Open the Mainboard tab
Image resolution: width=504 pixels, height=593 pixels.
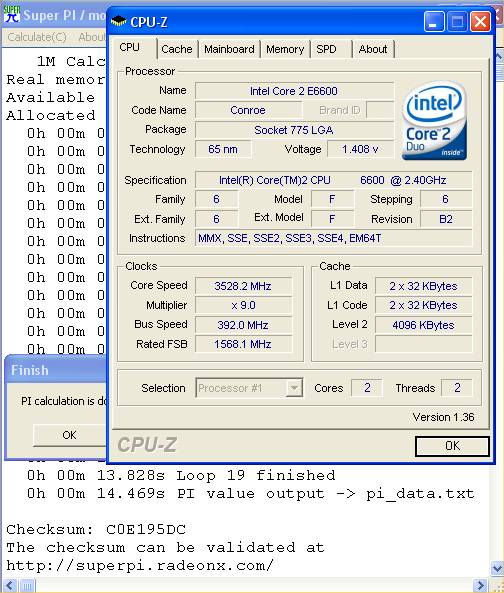229,49
